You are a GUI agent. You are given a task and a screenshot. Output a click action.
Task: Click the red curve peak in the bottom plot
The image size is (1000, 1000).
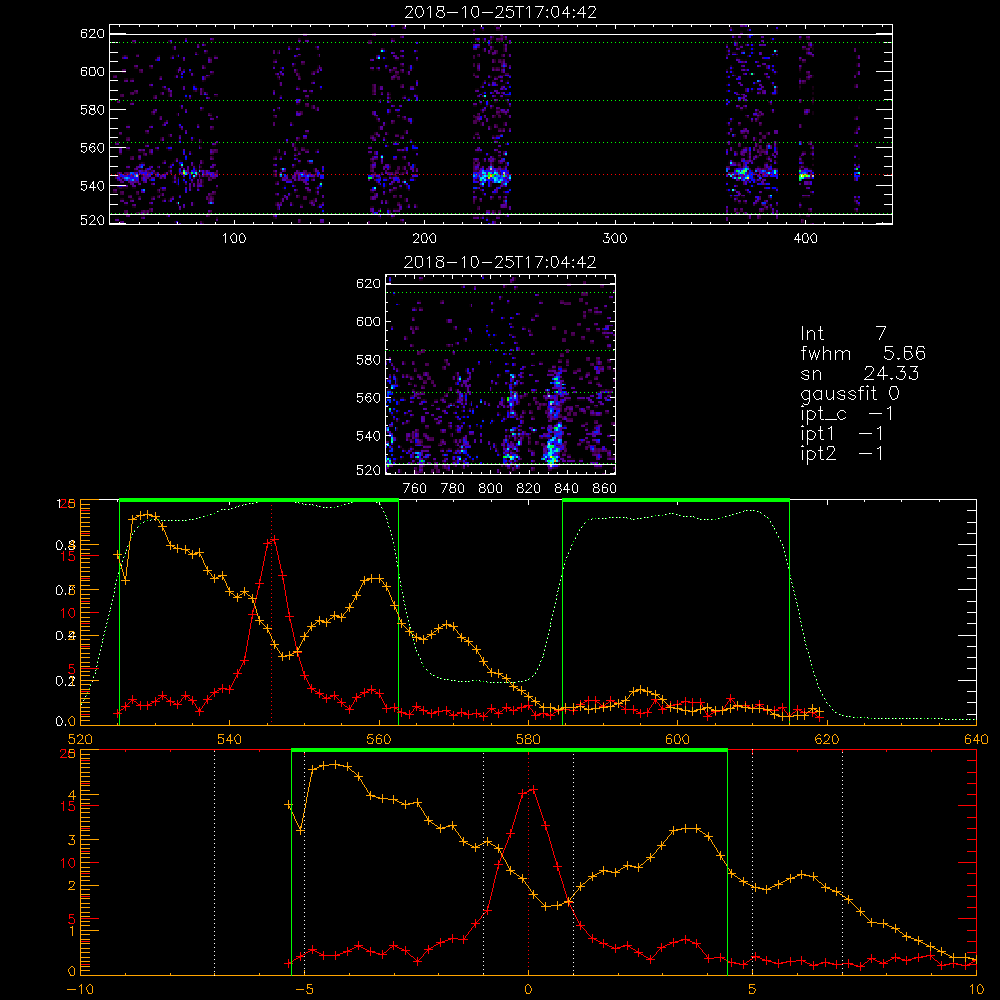tap(533, 790)
